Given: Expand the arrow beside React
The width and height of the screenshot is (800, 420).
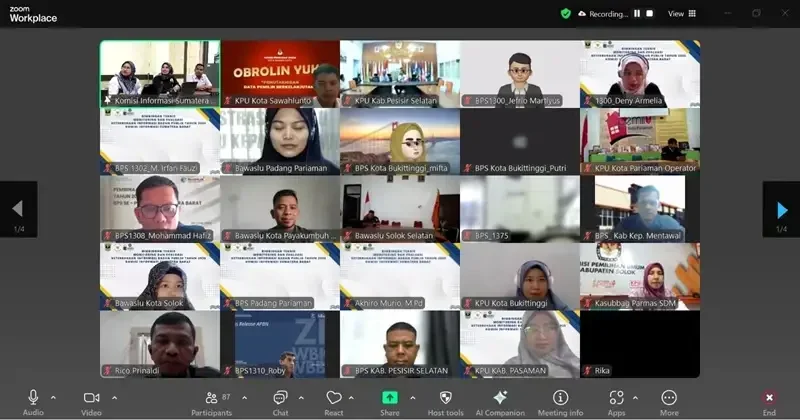Looking at the screenshot, I should tap(351, 398).
